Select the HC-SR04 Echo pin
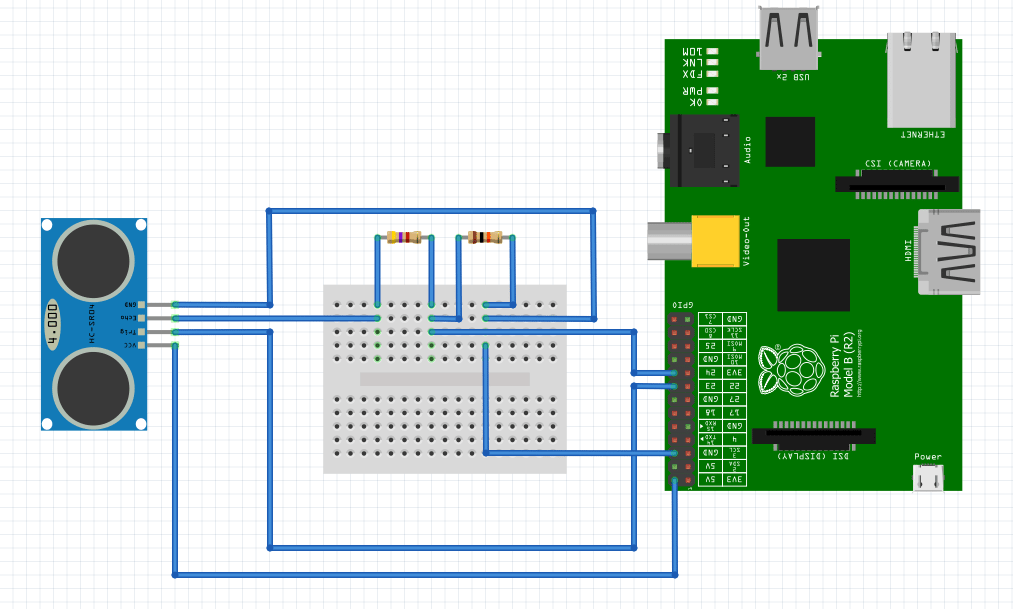Image resolution: width=1013 pixels, height=609 pixels. 141,317
